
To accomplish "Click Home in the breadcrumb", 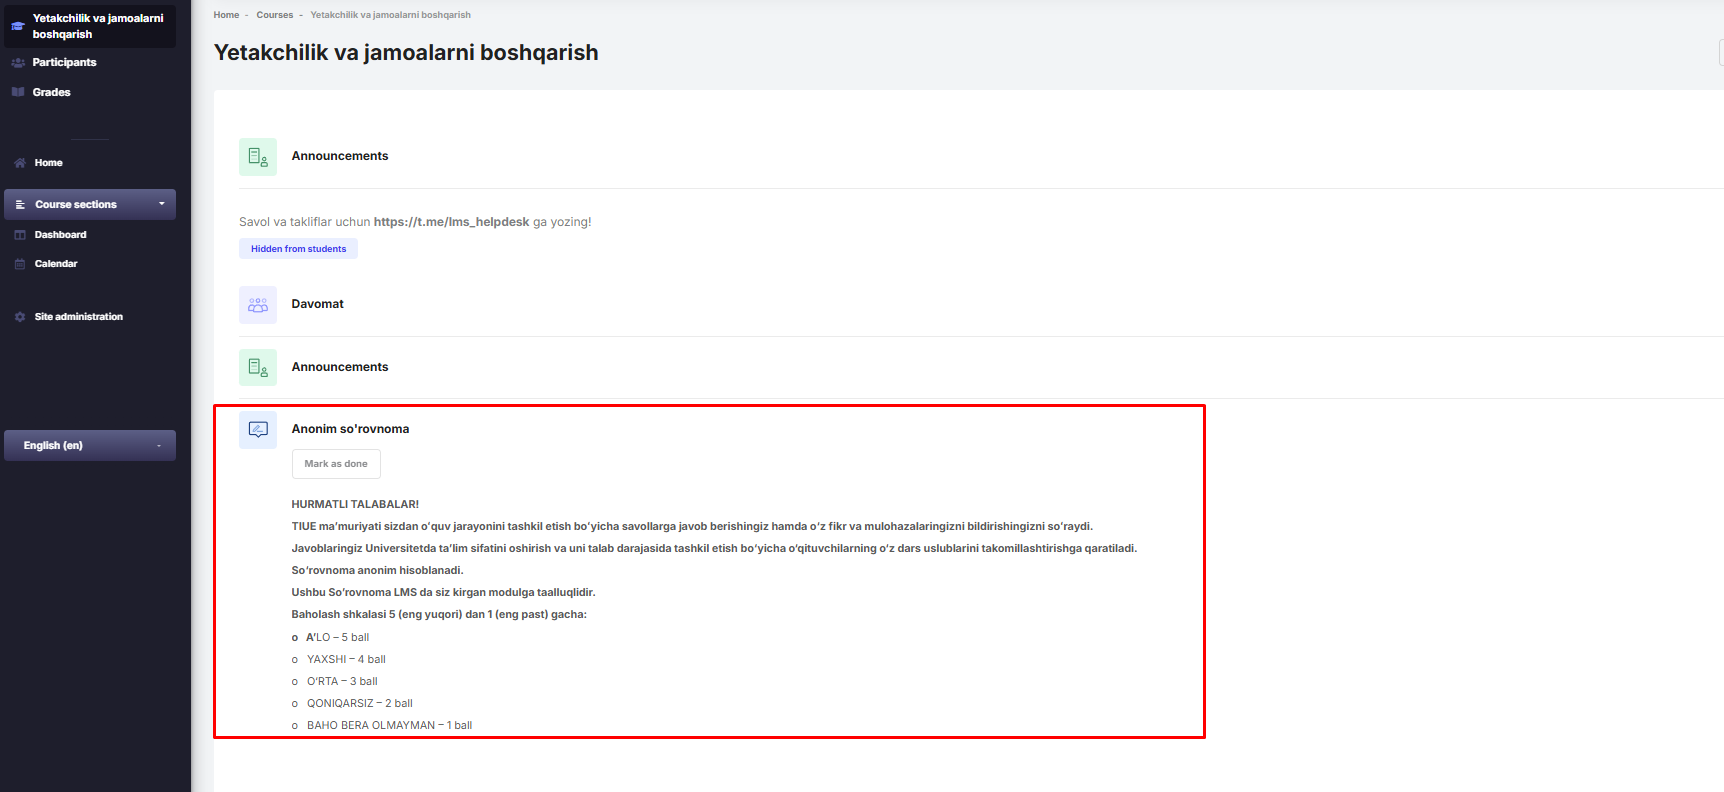I will click(x=226, y=15).
